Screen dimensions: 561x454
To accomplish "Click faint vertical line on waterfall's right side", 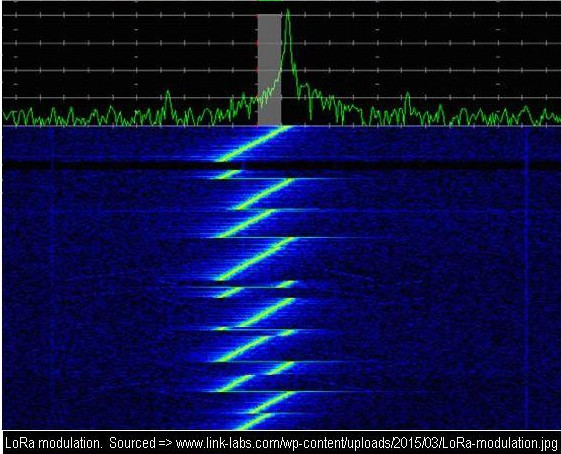I will (x=526, y=278).
